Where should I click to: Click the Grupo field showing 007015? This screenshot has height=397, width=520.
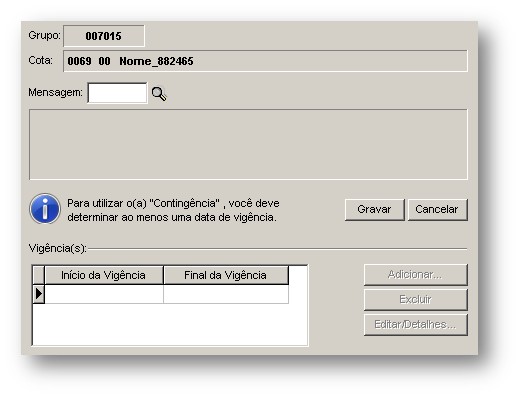pos(104,36)
